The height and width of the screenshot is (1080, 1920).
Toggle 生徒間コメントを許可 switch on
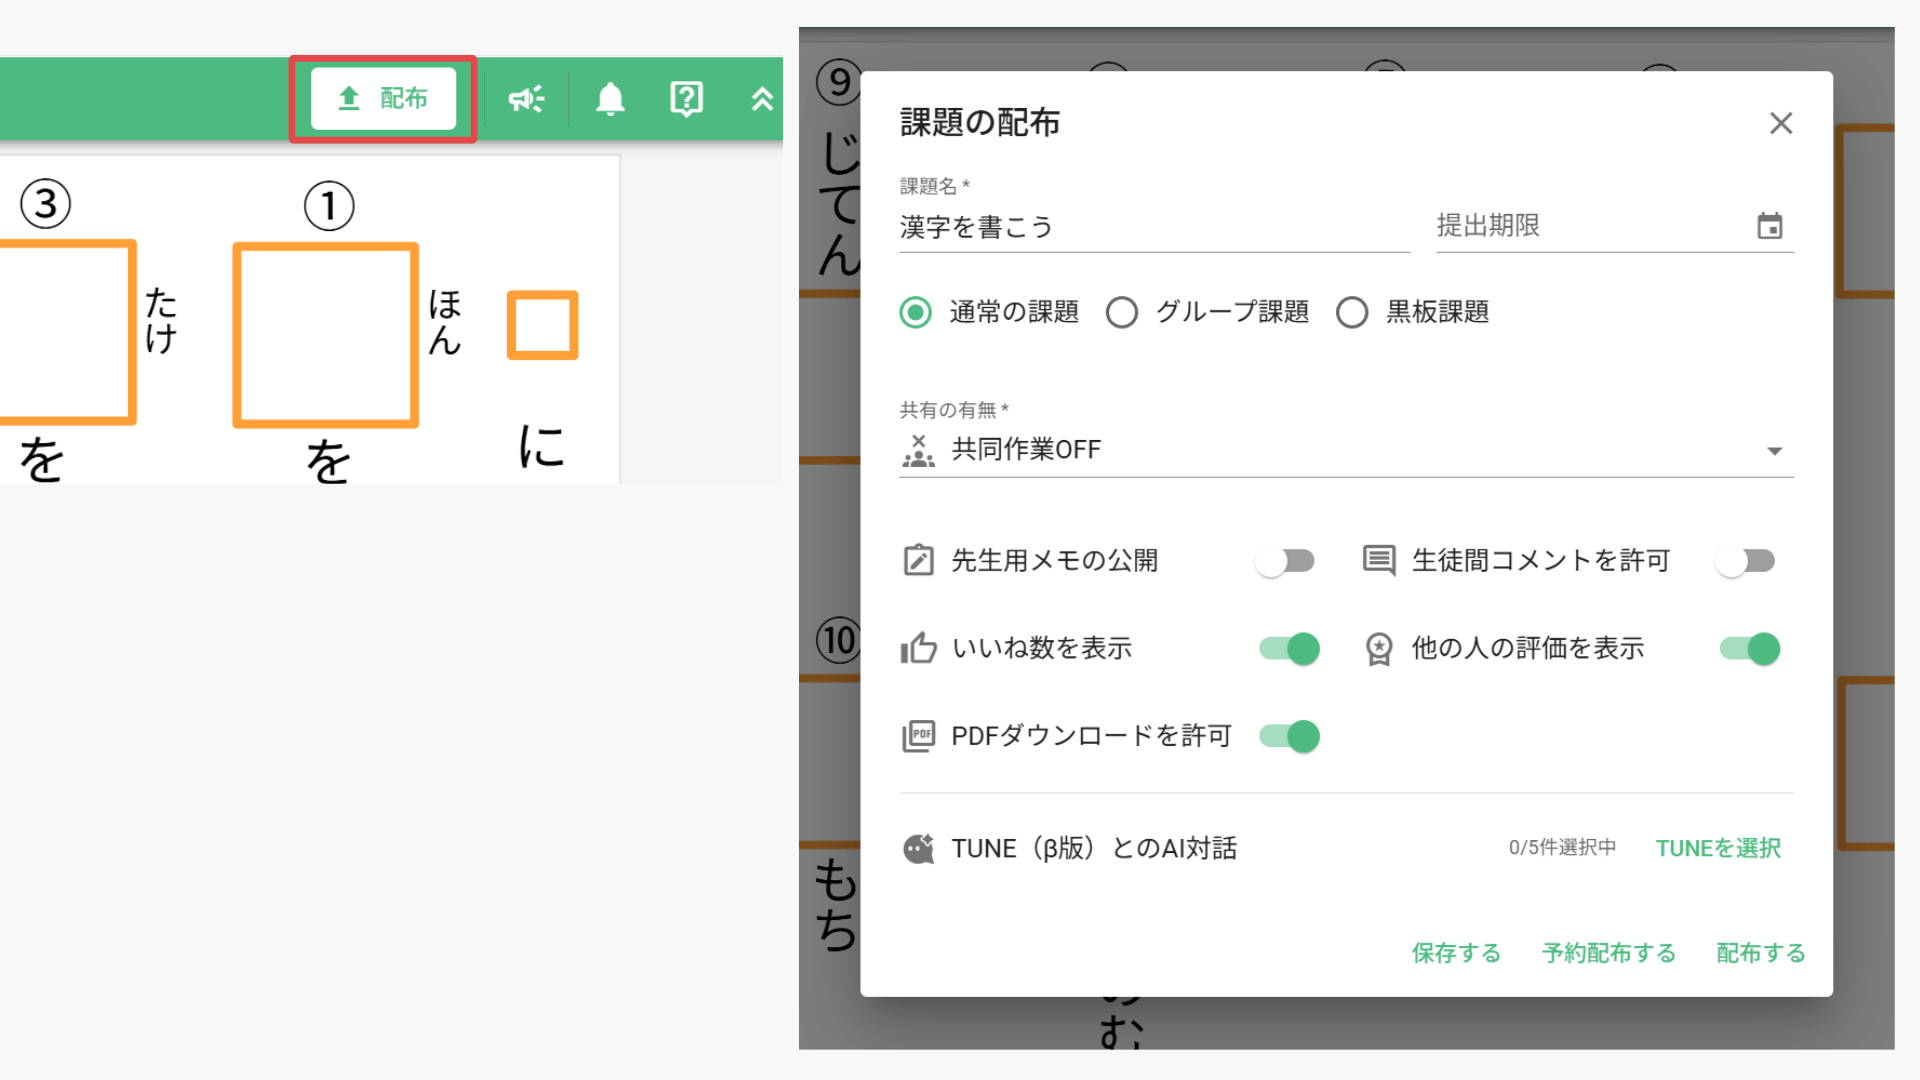(1745, 561)
